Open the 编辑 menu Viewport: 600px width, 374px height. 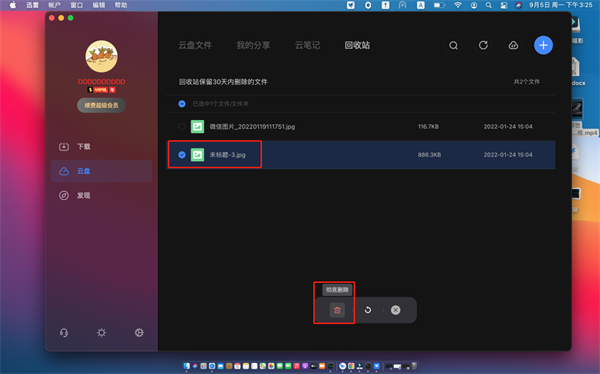coord(99,5)
